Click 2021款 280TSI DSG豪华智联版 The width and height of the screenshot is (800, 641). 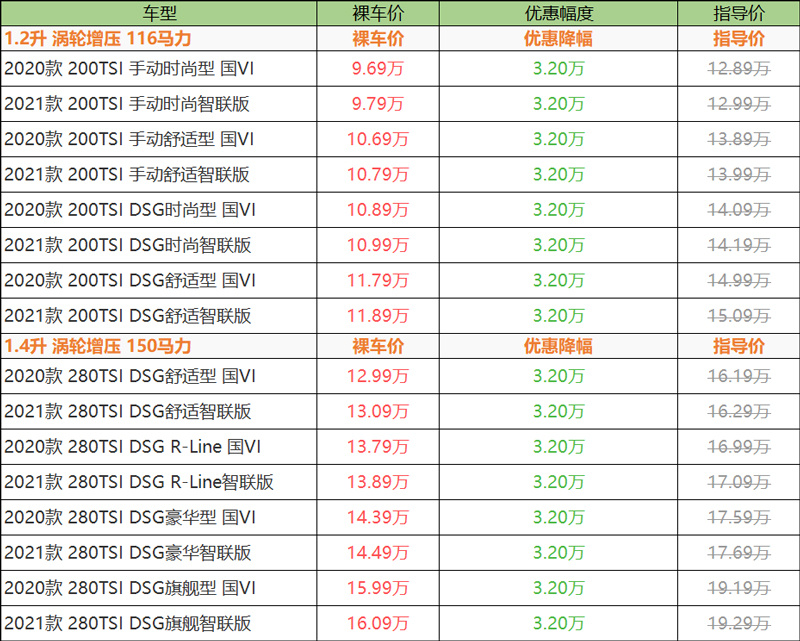pos(128,552)
